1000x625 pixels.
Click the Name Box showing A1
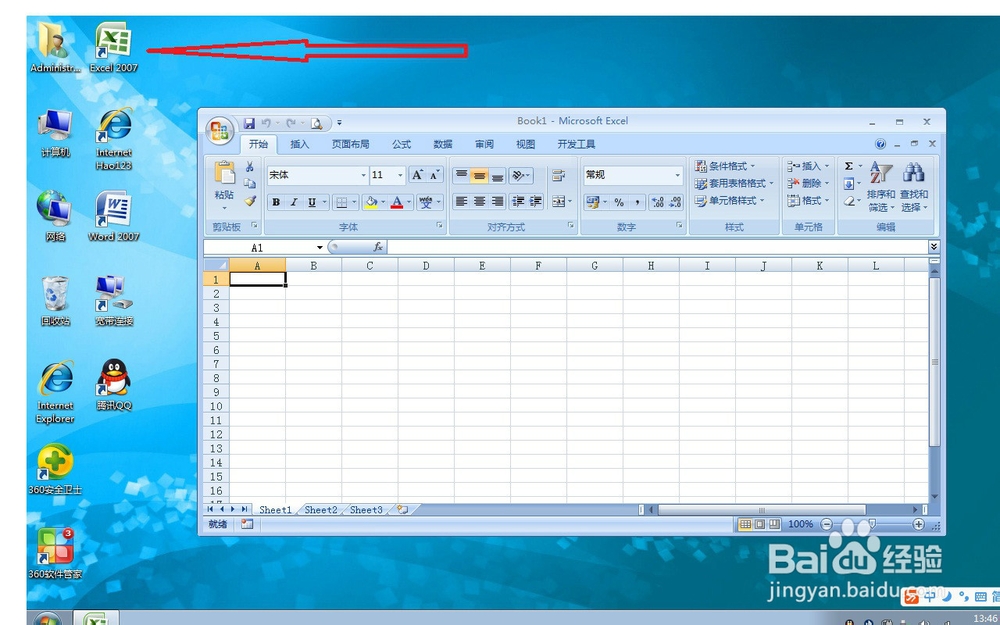pos(265,247)
